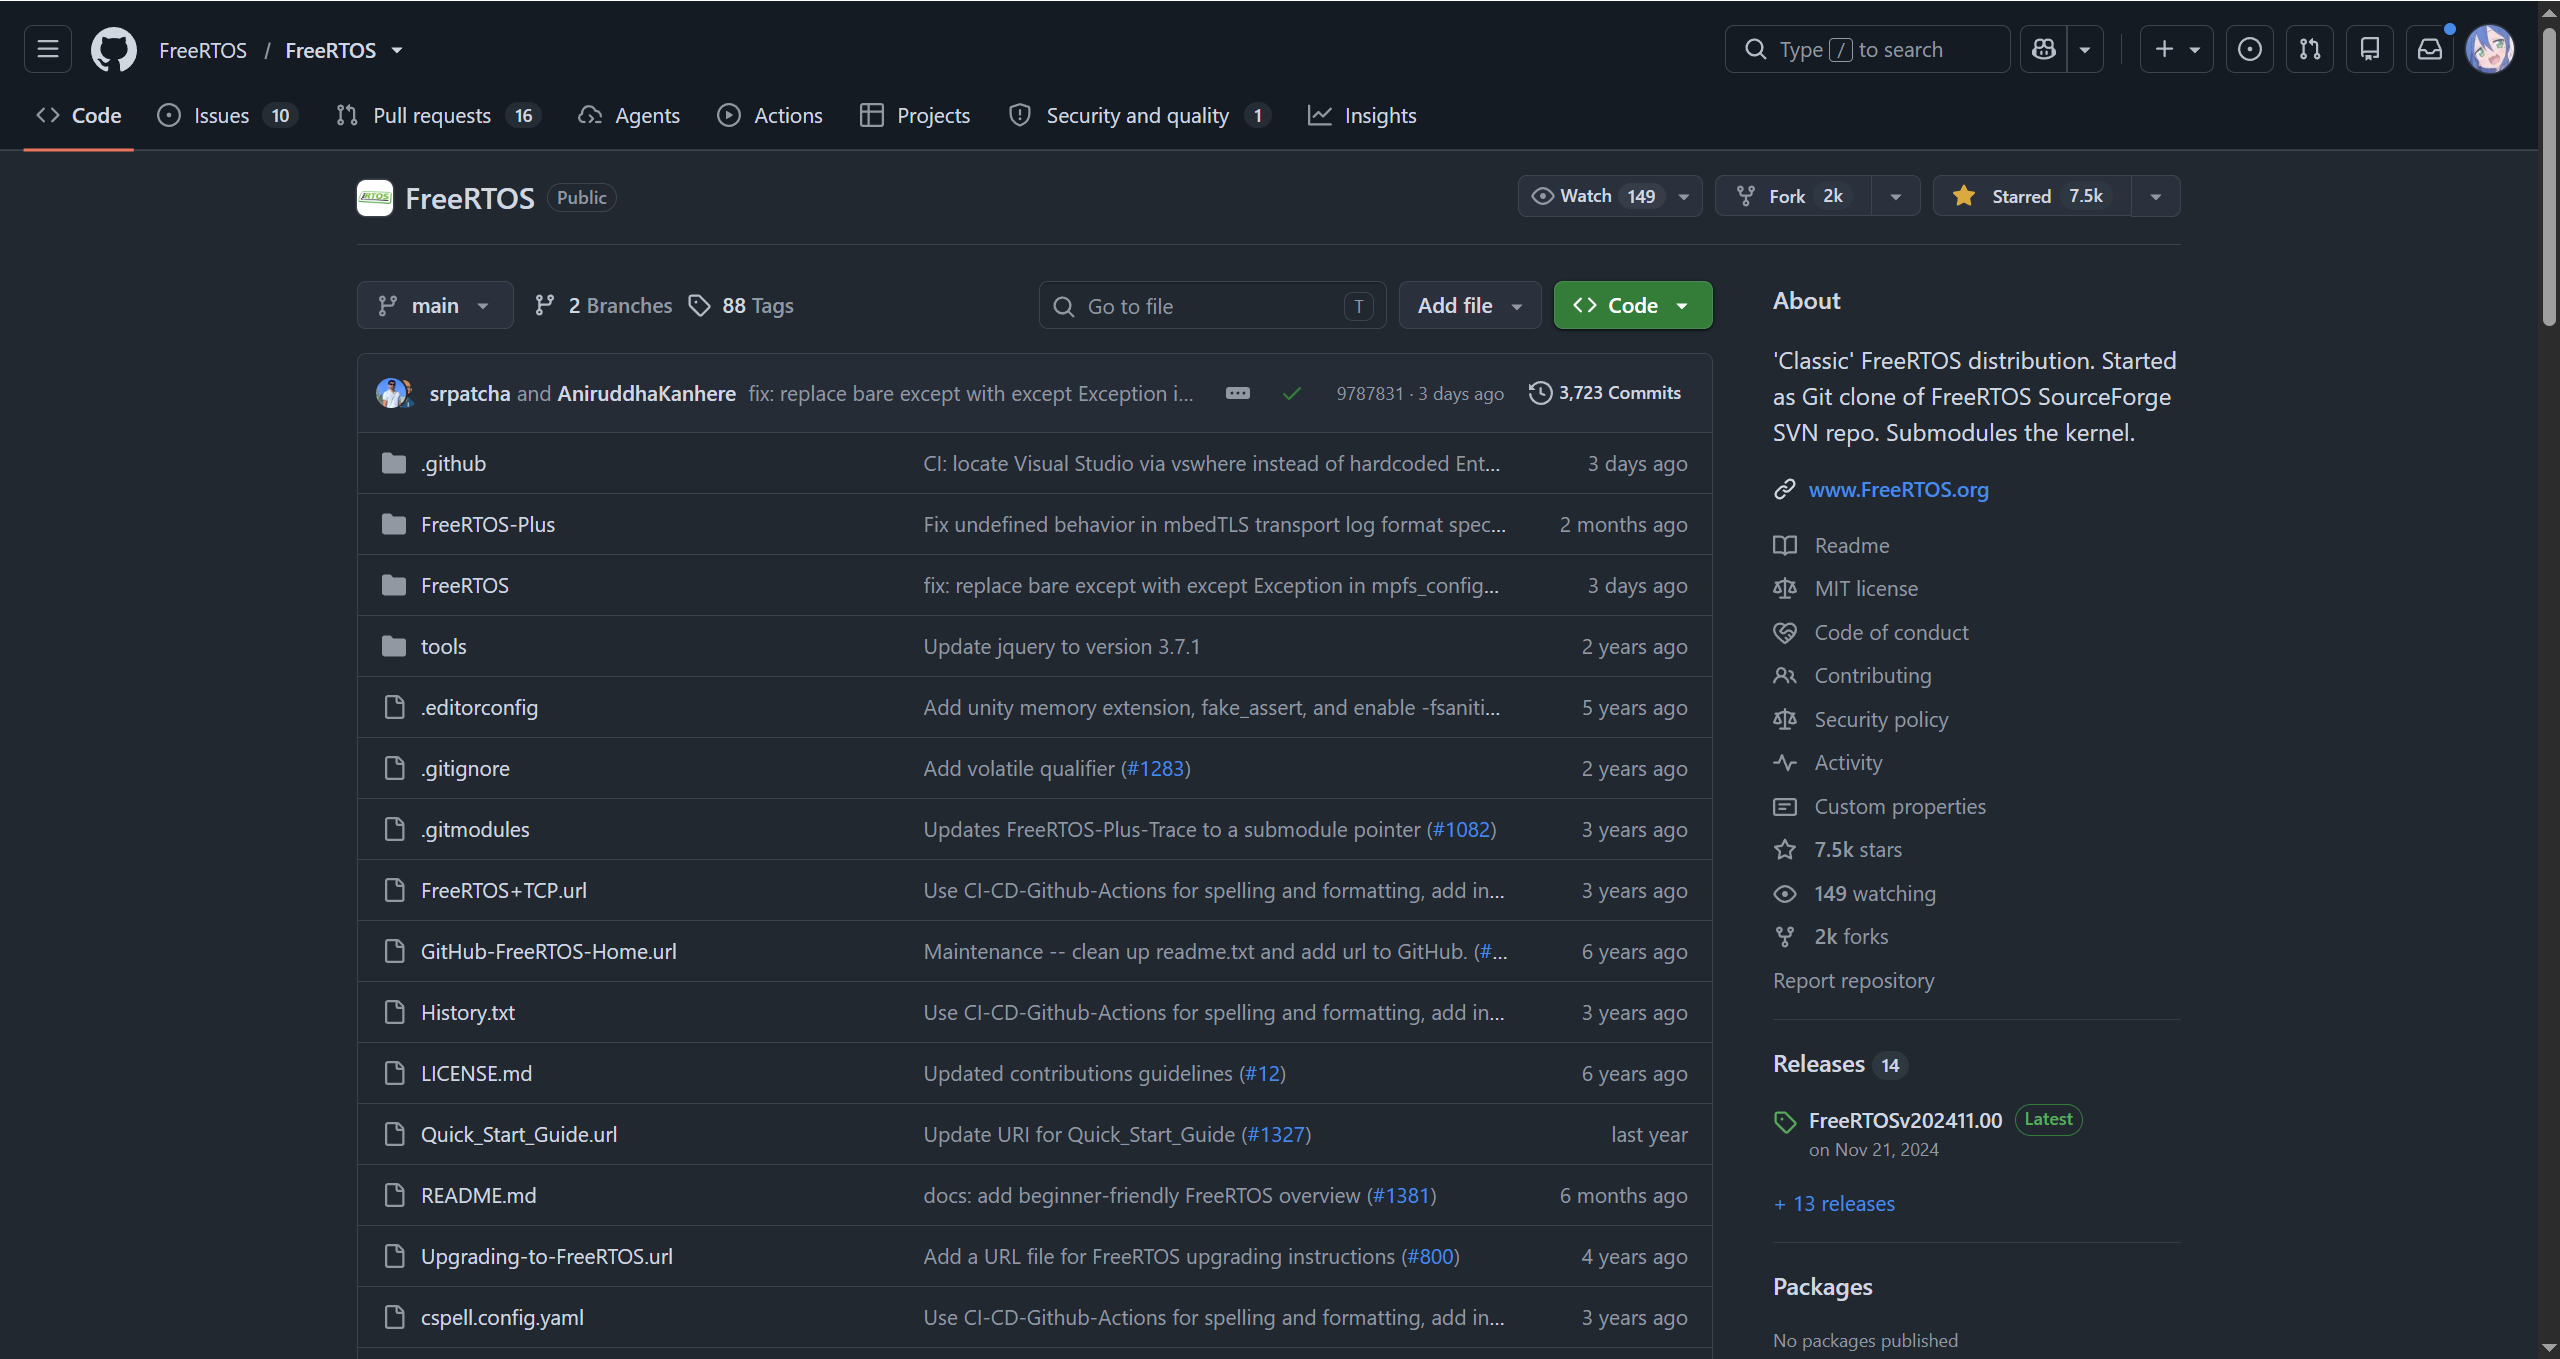2560x1359 pixels.
Task: Click the Report repository link
Action: click(1853, 980)
